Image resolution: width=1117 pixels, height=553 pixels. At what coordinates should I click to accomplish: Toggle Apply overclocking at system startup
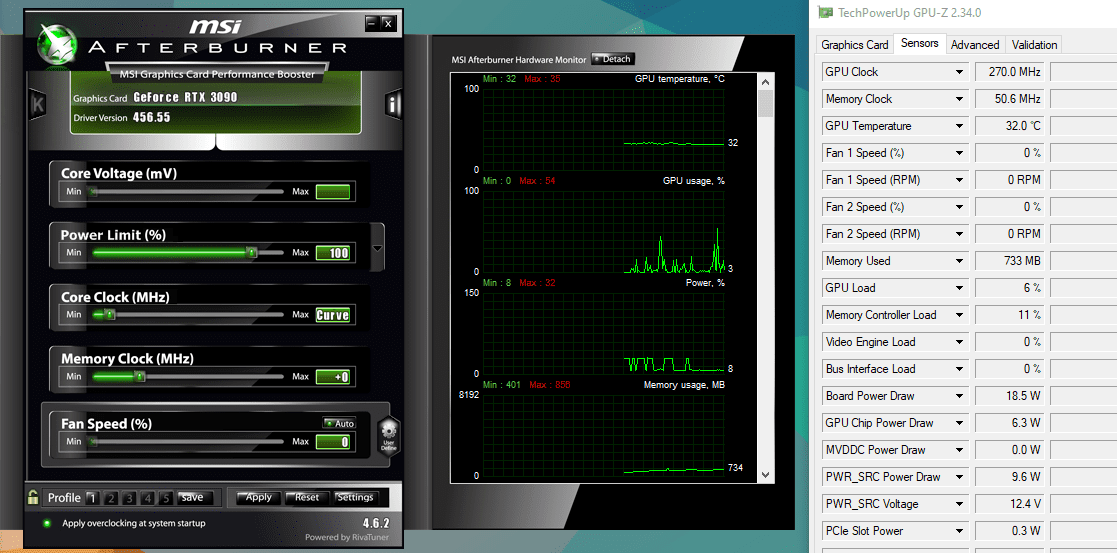coord(47,523)
